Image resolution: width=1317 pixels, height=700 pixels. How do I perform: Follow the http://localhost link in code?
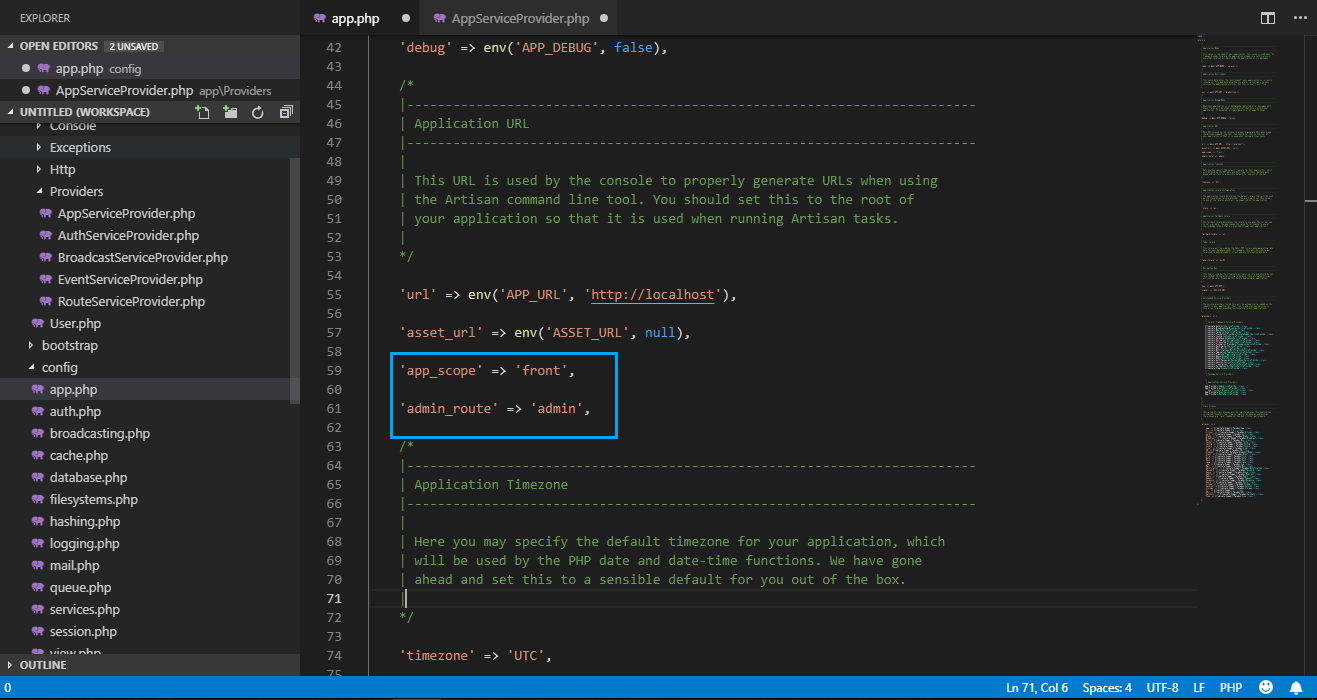coord(653,294)
